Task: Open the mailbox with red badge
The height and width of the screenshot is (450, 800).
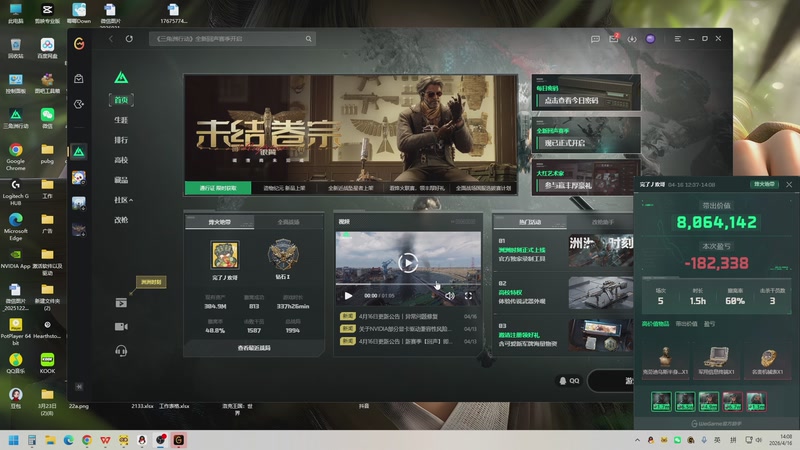Action: tap(614, 39)
